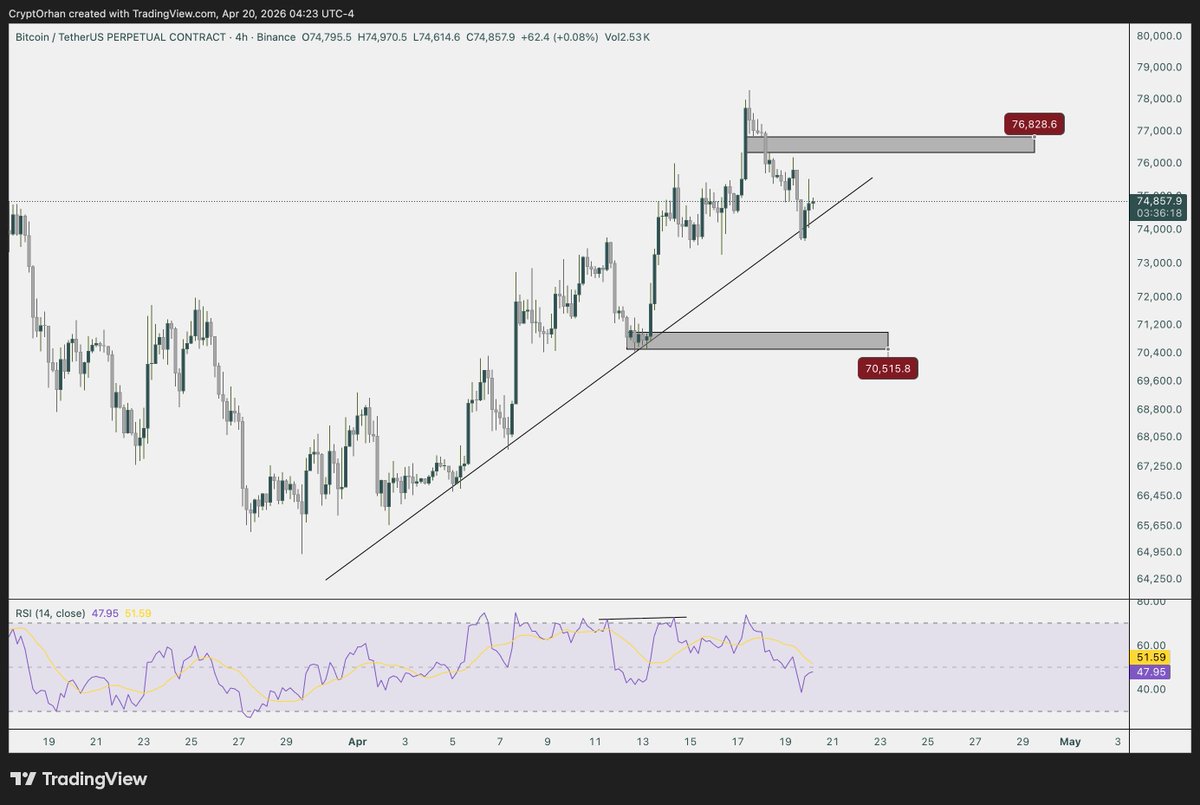
Task: Click the 76,000.0 price axis label
Action: click(x=1160, y=163)
